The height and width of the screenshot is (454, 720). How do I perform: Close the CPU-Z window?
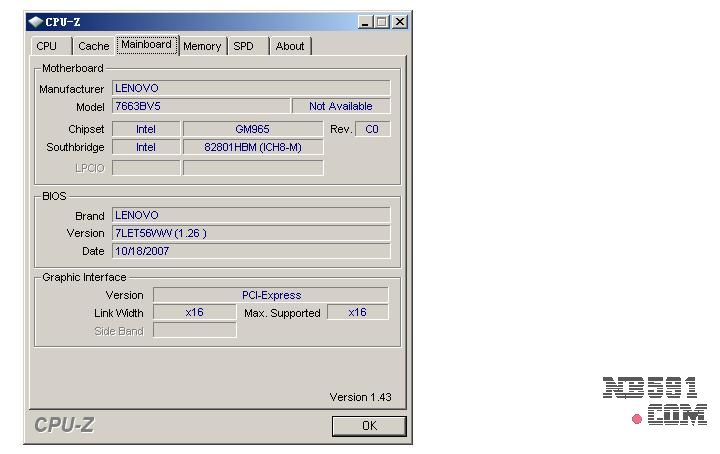click(400, 21)
